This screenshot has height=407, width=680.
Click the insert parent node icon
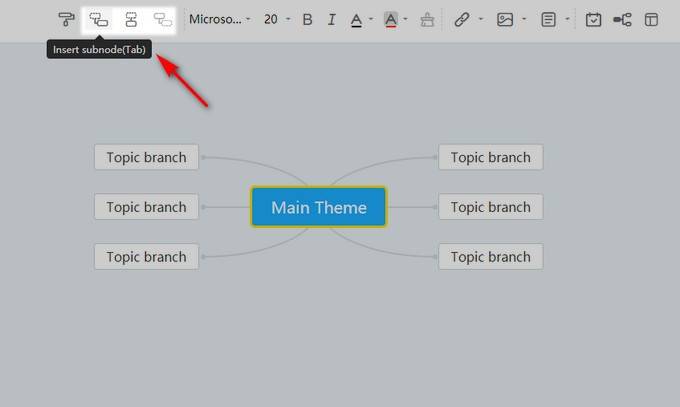(162, 19)
